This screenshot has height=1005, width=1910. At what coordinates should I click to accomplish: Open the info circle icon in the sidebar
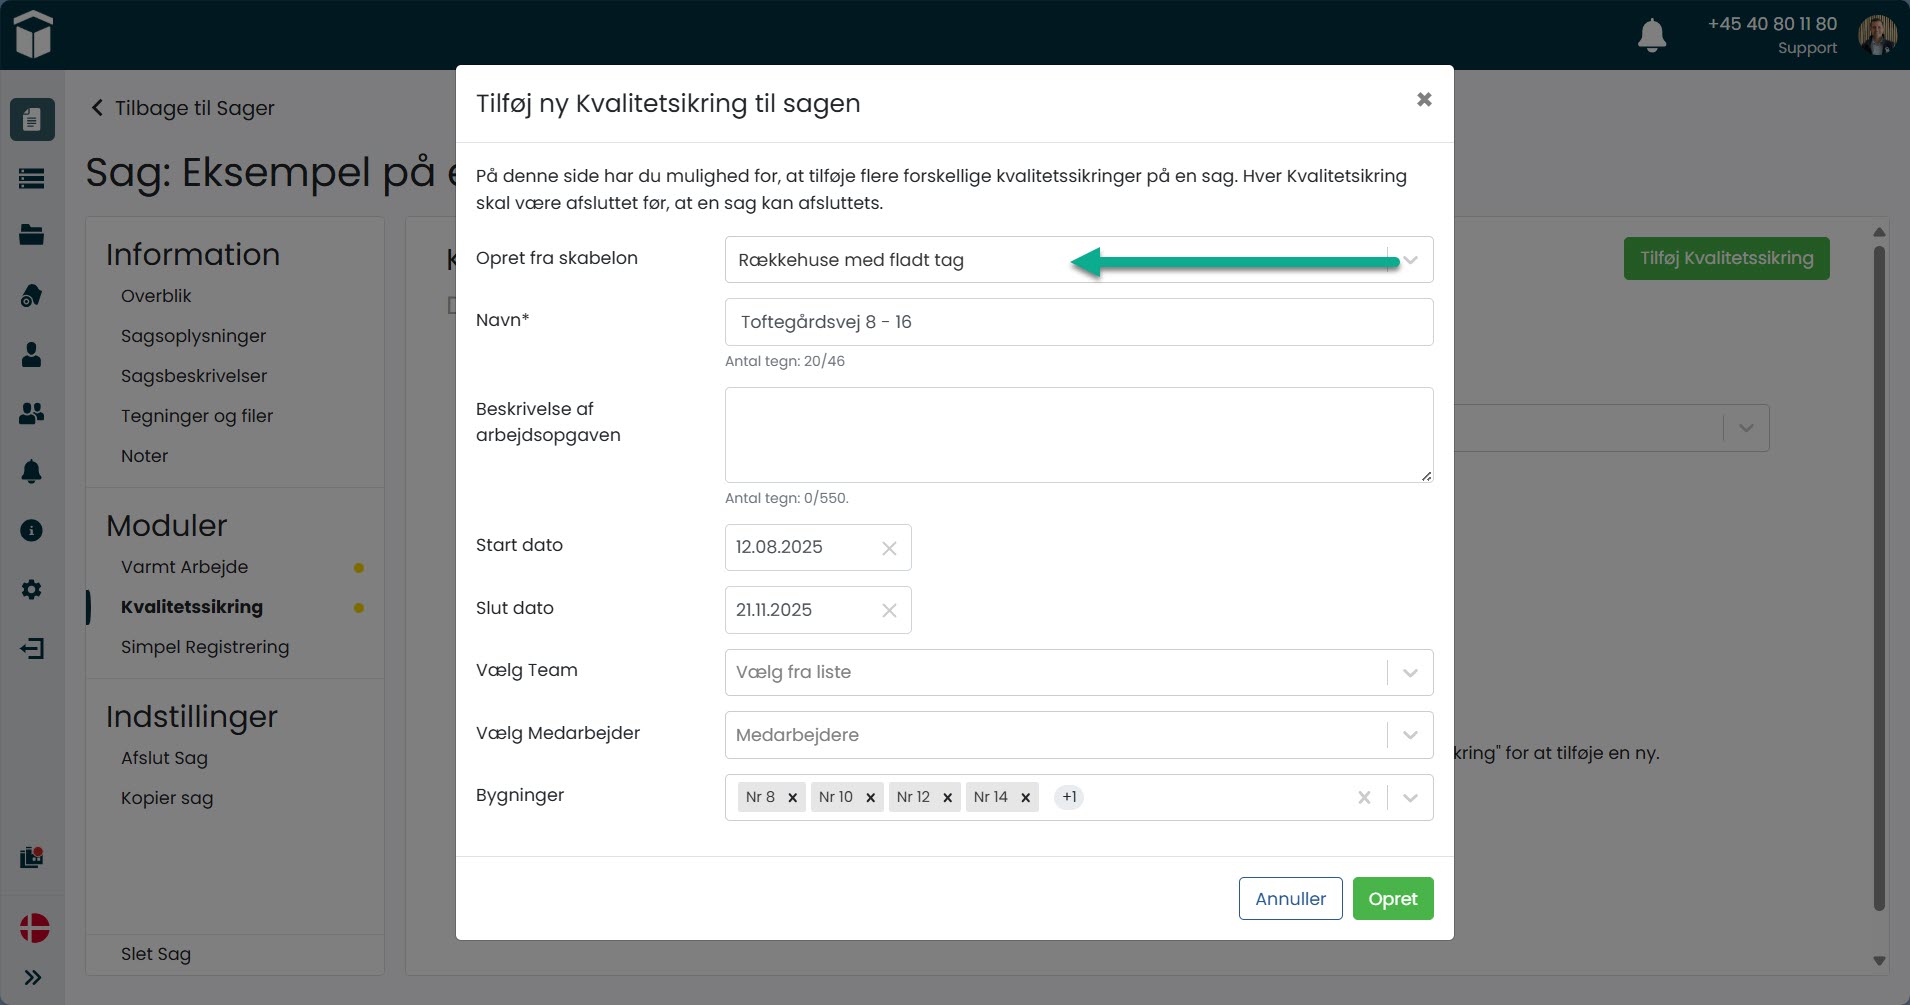32,530
